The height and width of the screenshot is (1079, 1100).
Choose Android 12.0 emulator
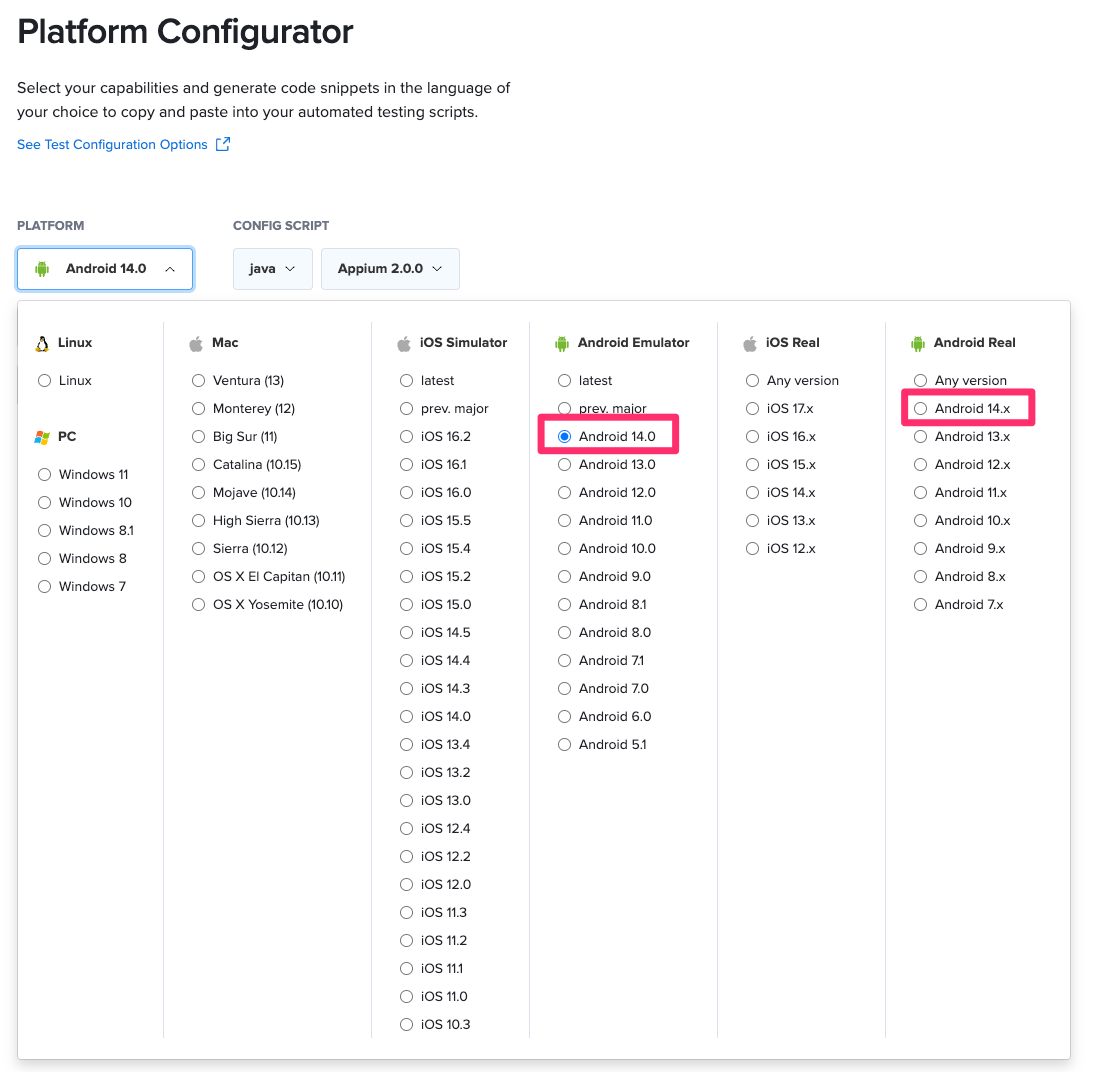(x=564, y=492)
